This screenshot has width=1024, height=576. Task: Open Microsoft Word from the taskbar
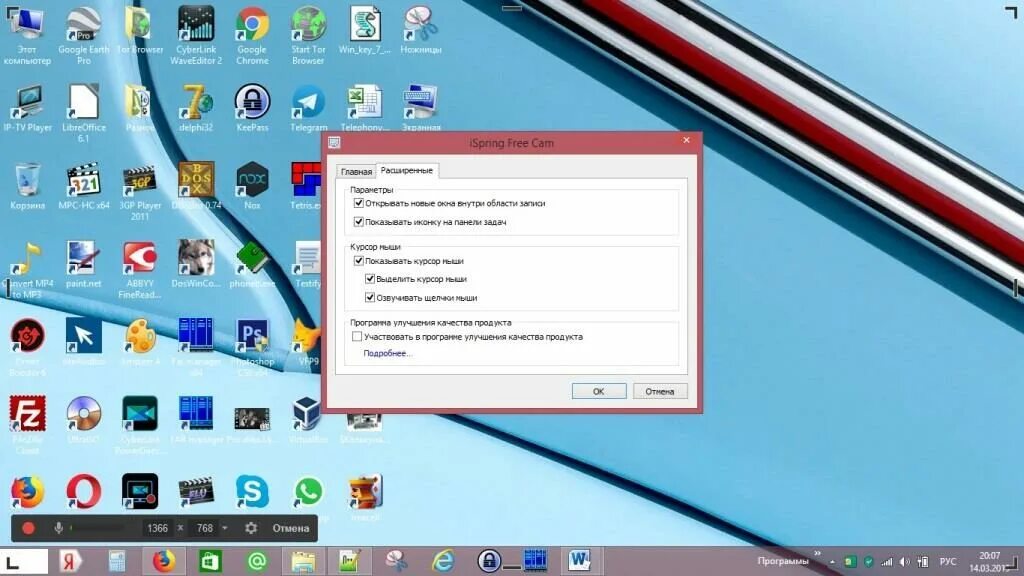tap(579, 561)
